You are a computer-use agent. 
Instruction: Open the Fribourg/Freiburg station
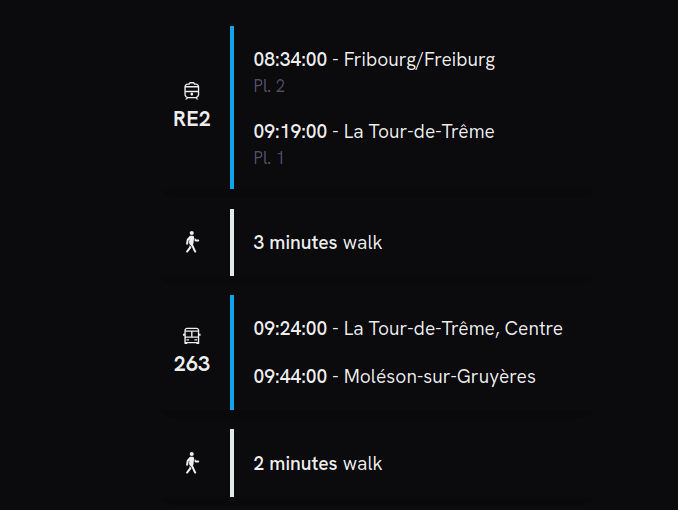pyautogui.click(x=419, y=60)
